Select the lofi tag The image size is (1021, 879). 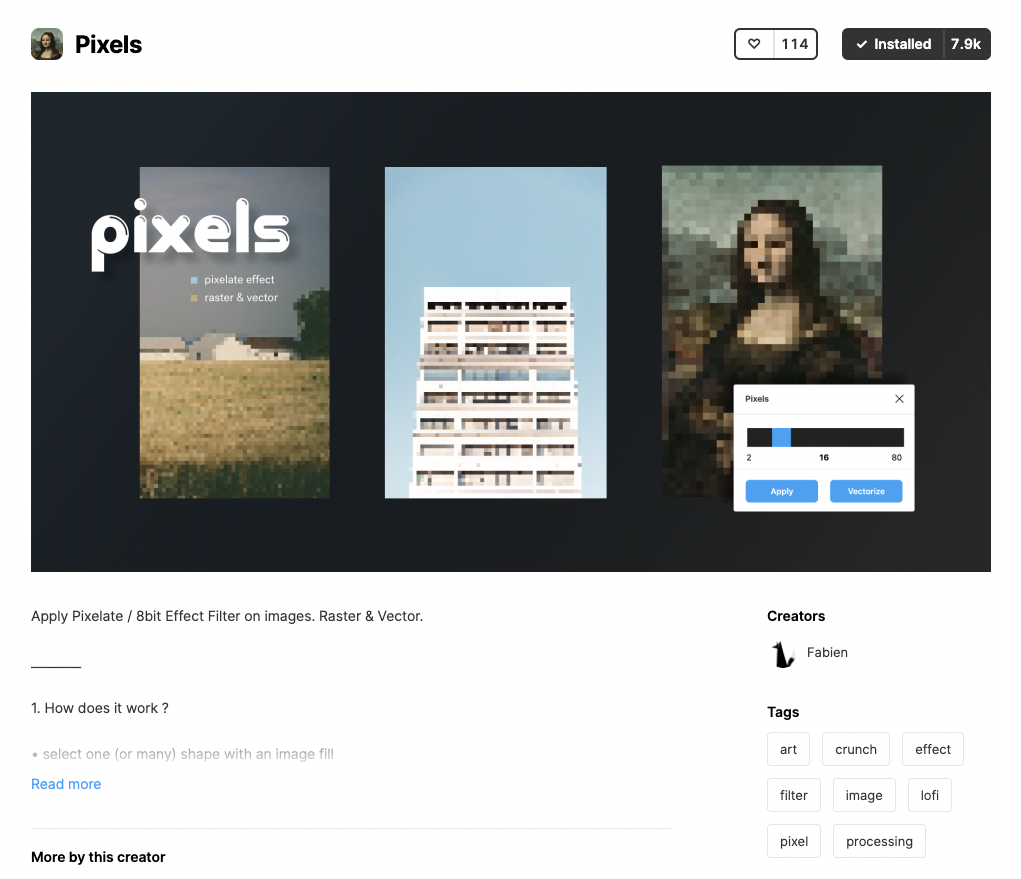pos(929,794)
